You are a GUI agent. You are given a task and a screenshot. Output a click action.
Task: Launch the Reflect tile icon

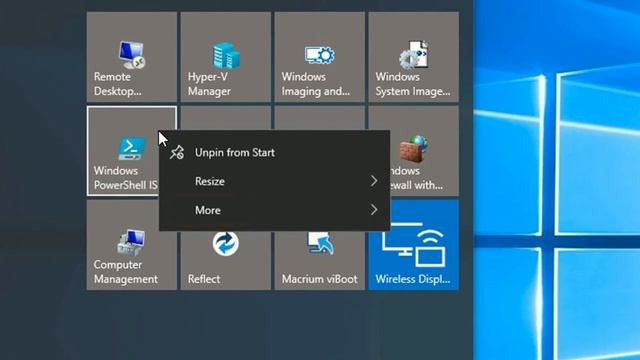(226, 243)
